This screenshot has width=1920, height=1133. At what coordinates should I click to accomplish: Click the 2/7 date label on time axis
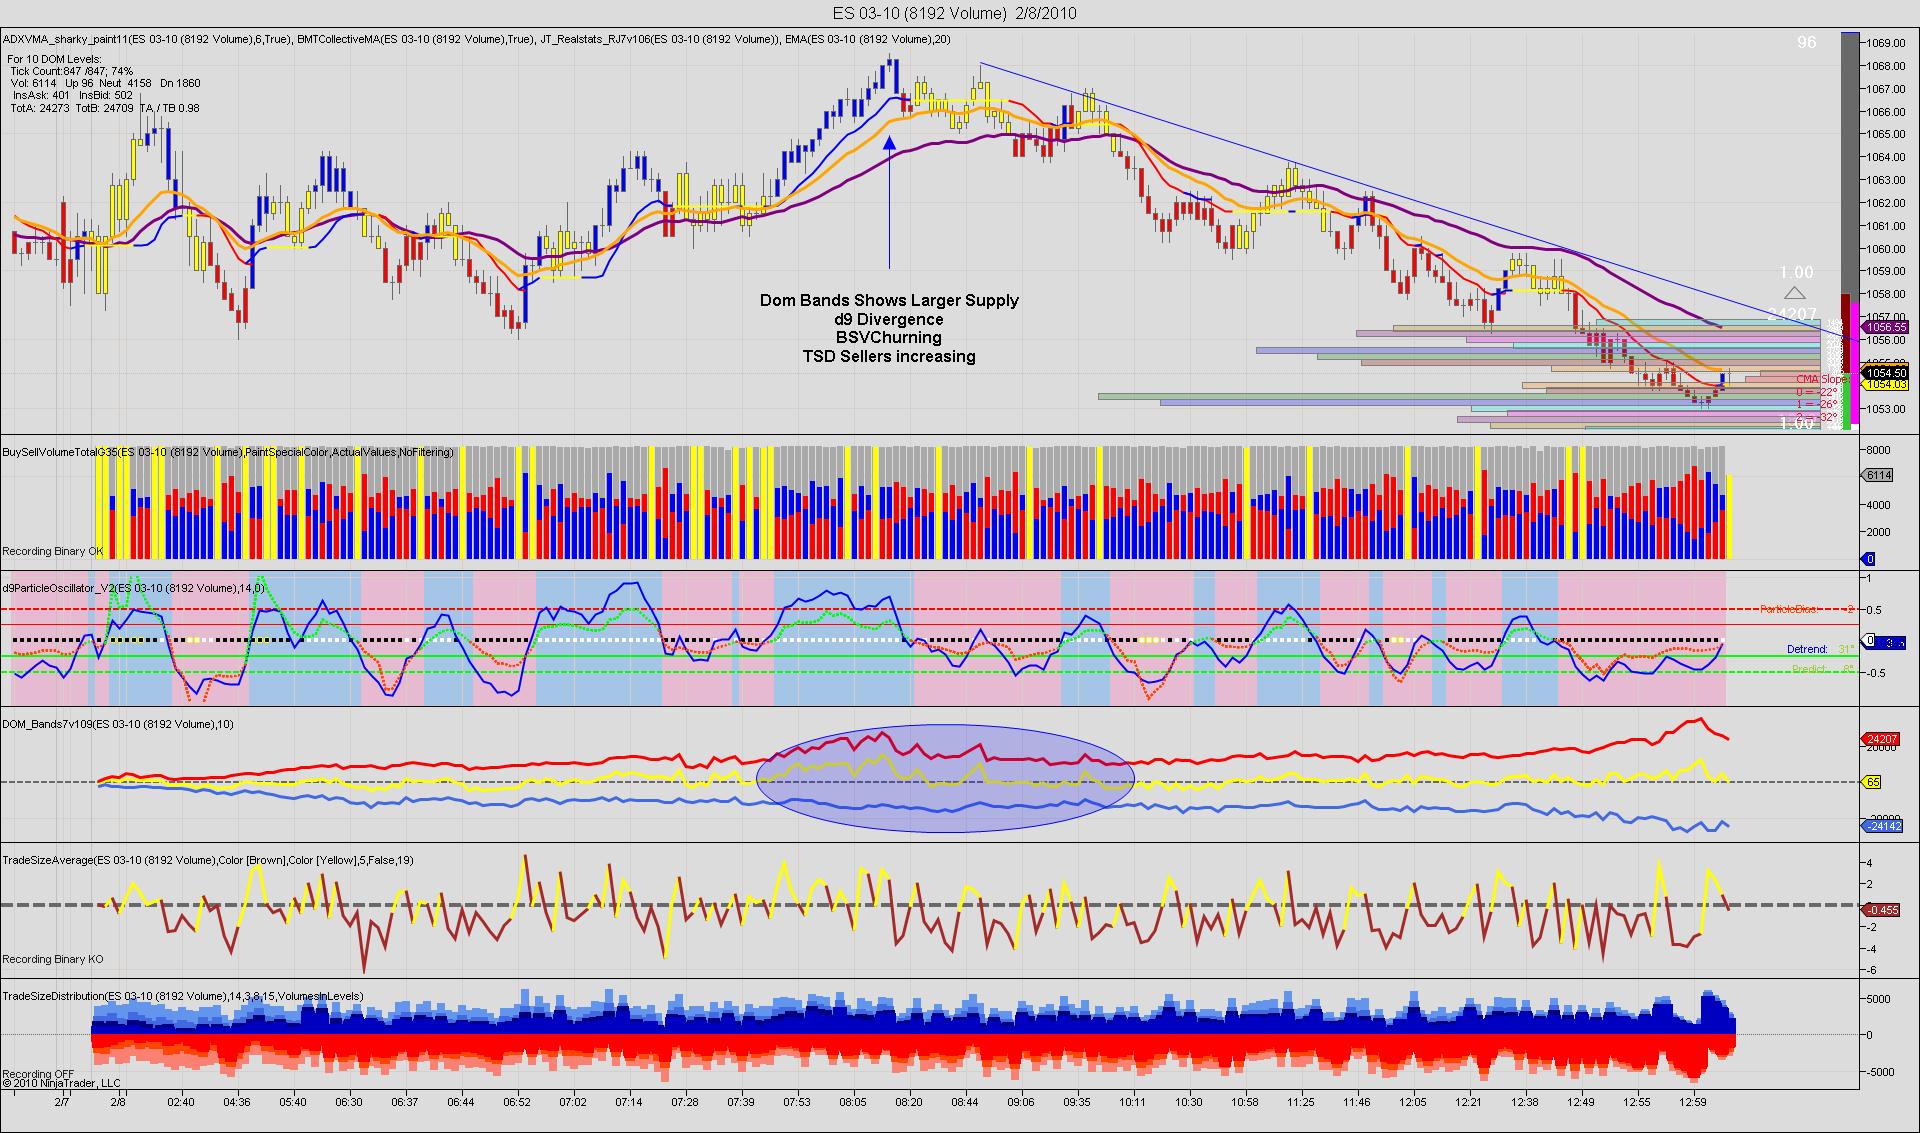62,1102
